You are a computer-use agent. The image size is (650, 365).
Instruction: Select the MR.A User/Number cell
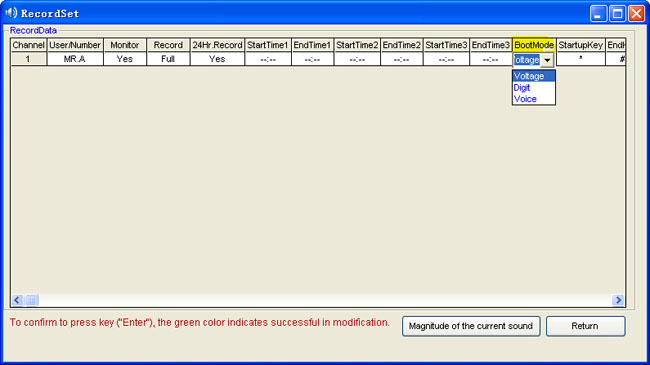[x=75, y=59]
